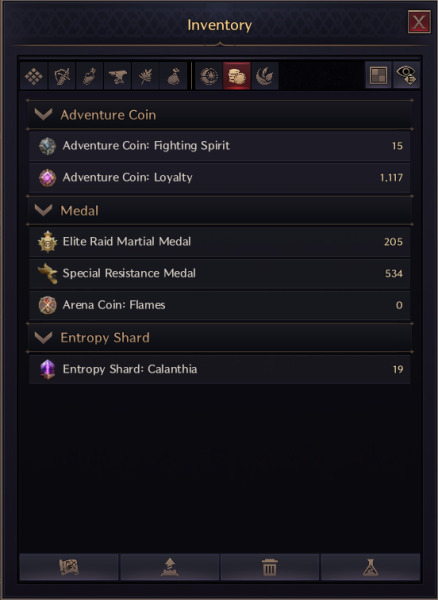Screen dimensions: 438x600
Task: Open the equipment sword-and-shield tab
Action: coord(62,76)
